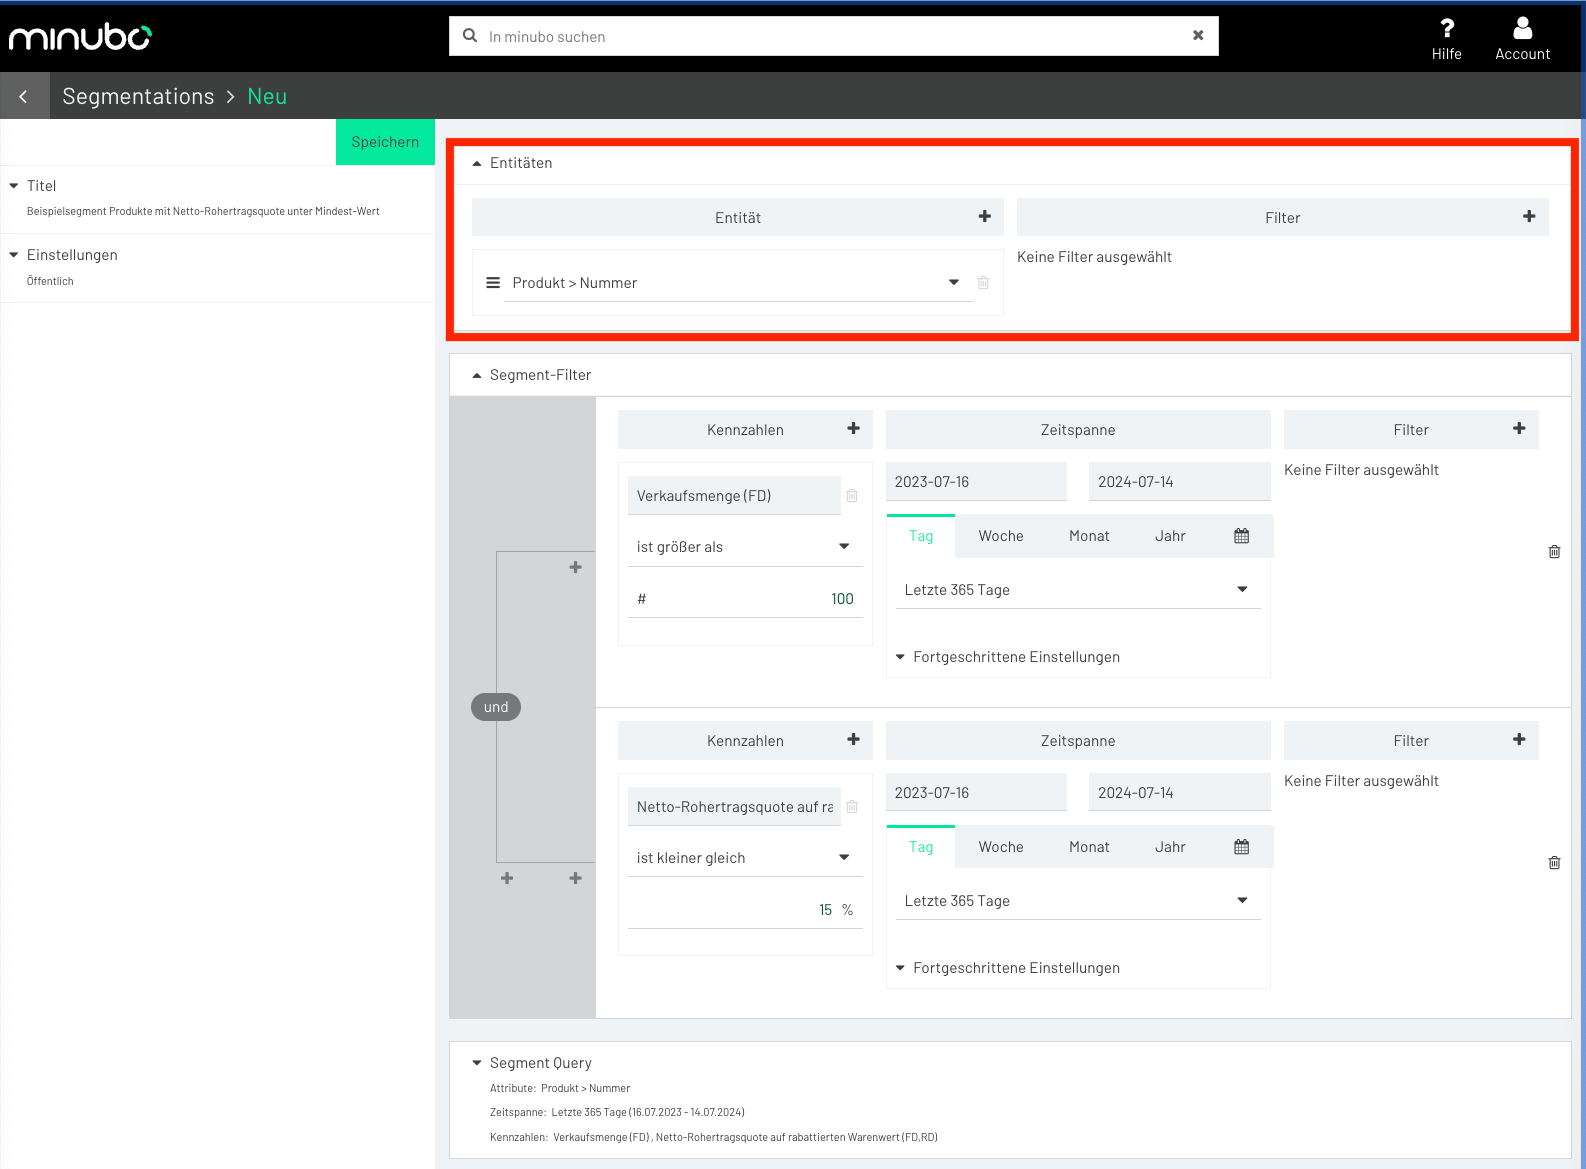Click the Öffentlich setting text
Viewport: 1586px width, 1169px height.
click(50, 281)
